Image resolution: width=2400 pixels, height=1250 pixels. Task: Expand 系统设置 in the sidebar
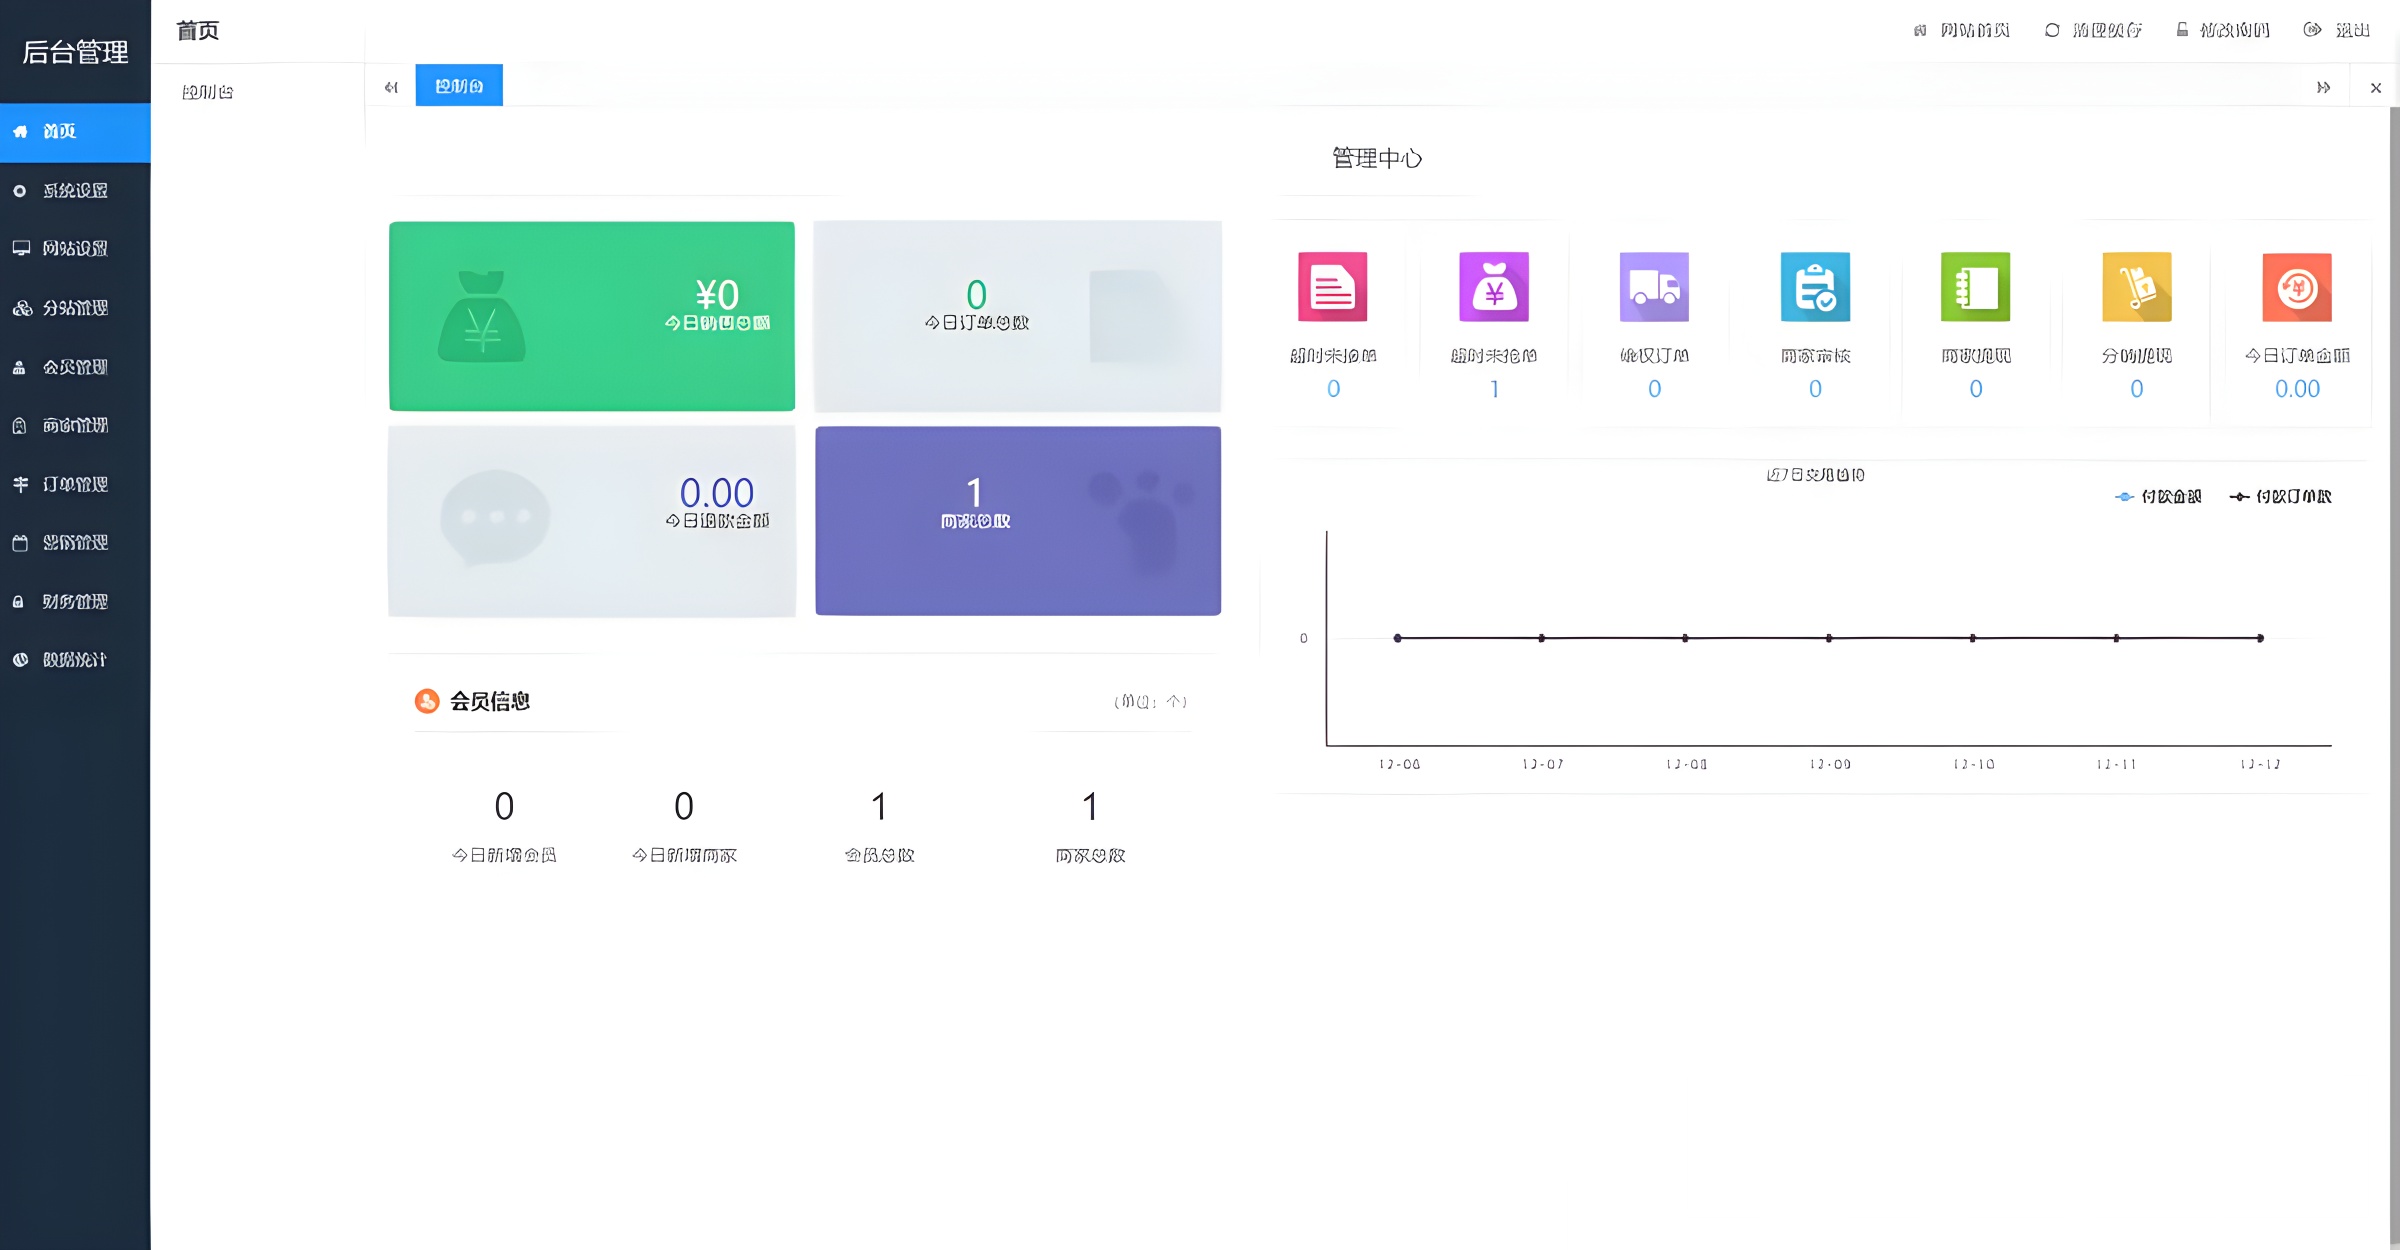75,190
